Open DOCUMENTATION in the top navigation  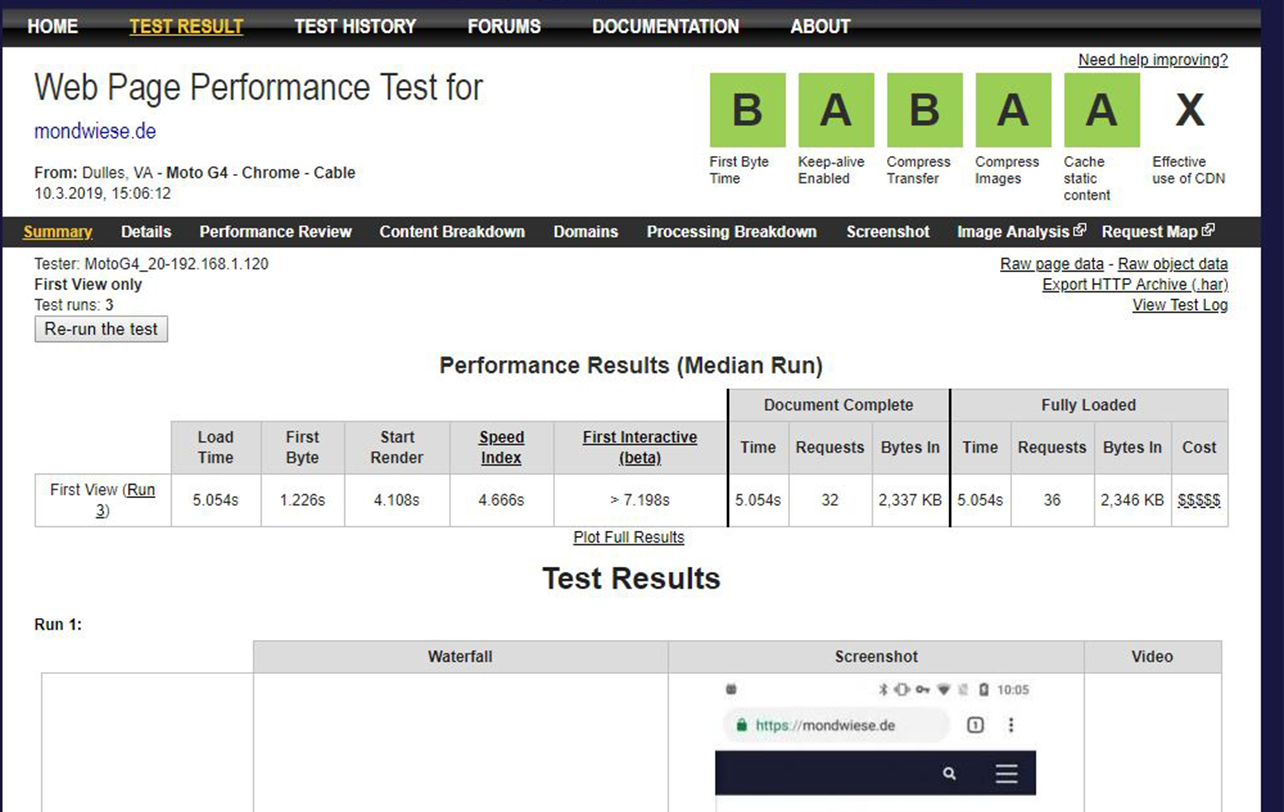(x=666, y=27)
